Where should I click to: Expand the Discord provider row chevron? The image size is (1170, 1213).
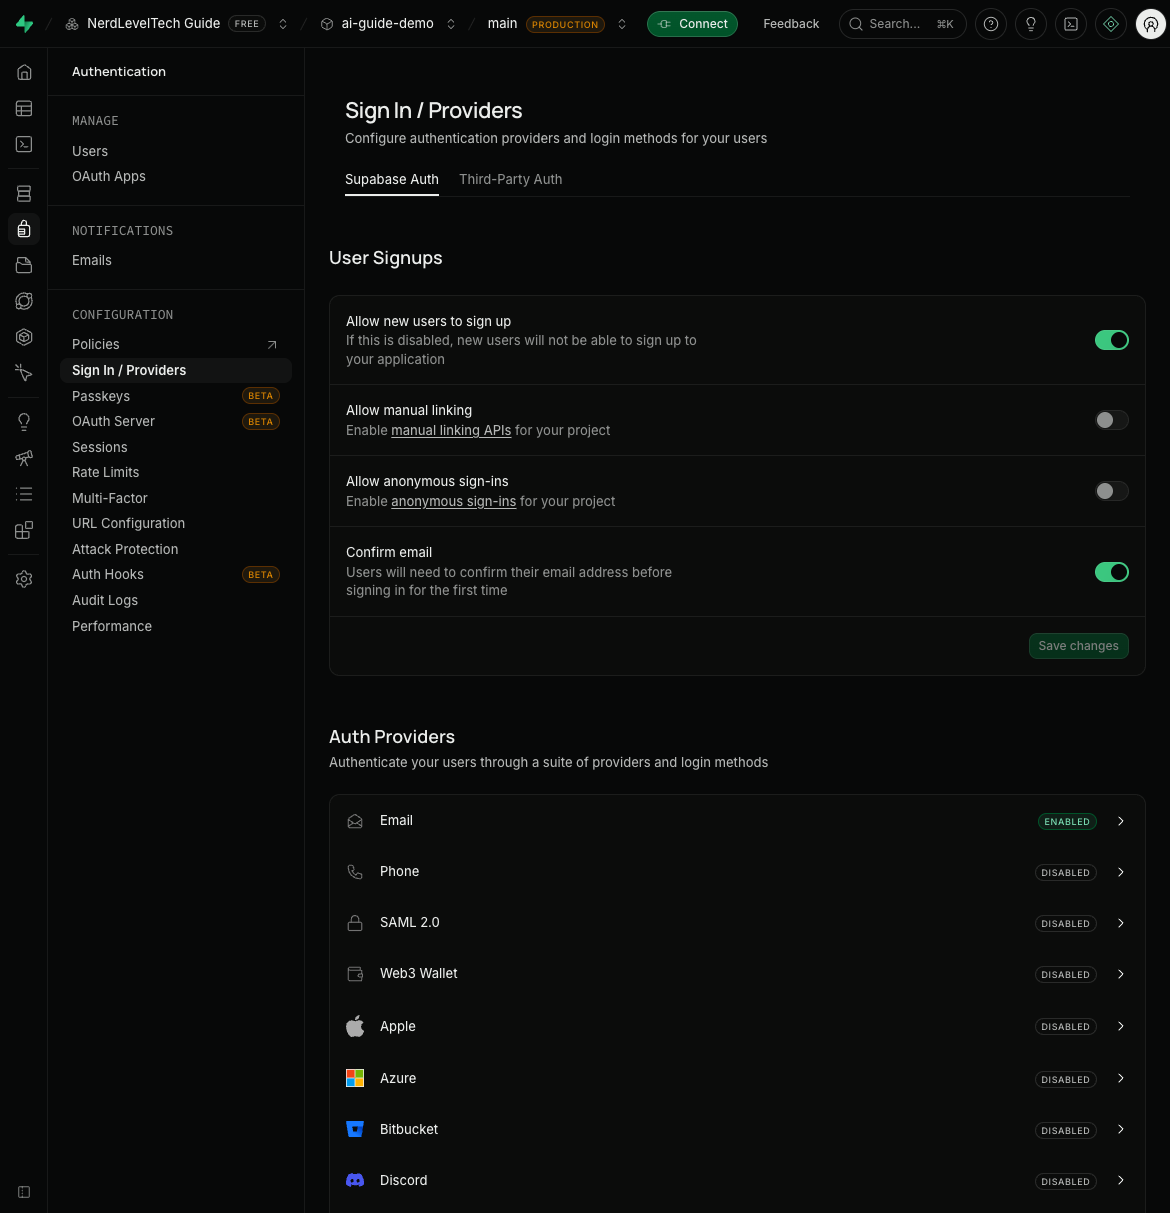pyautogui.click(x=1121, y=1180)
